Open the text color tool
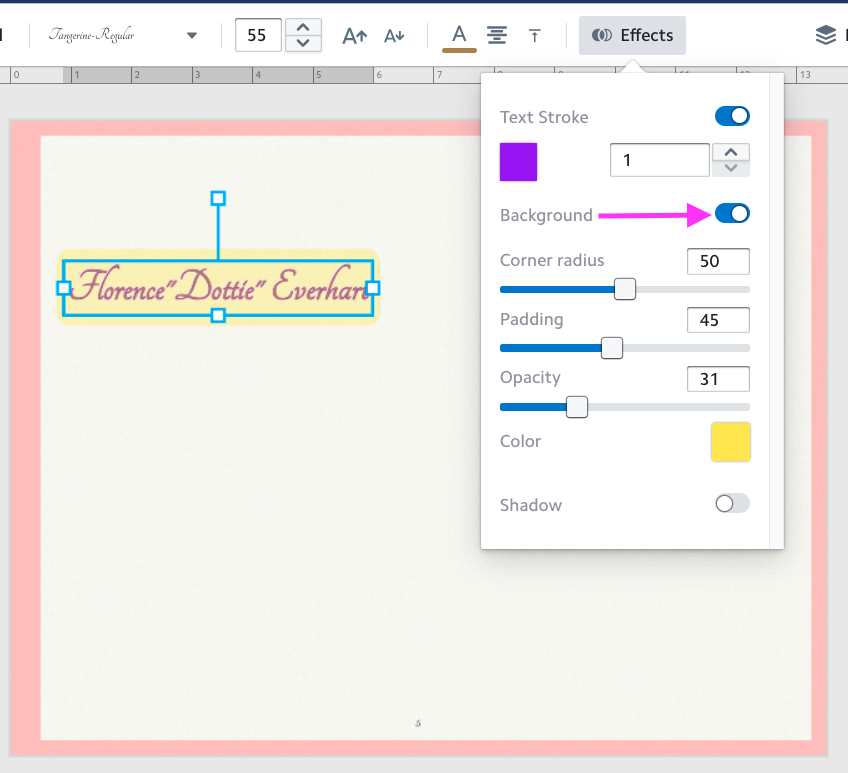The image size is (848, 773). [x=459, y=35]
